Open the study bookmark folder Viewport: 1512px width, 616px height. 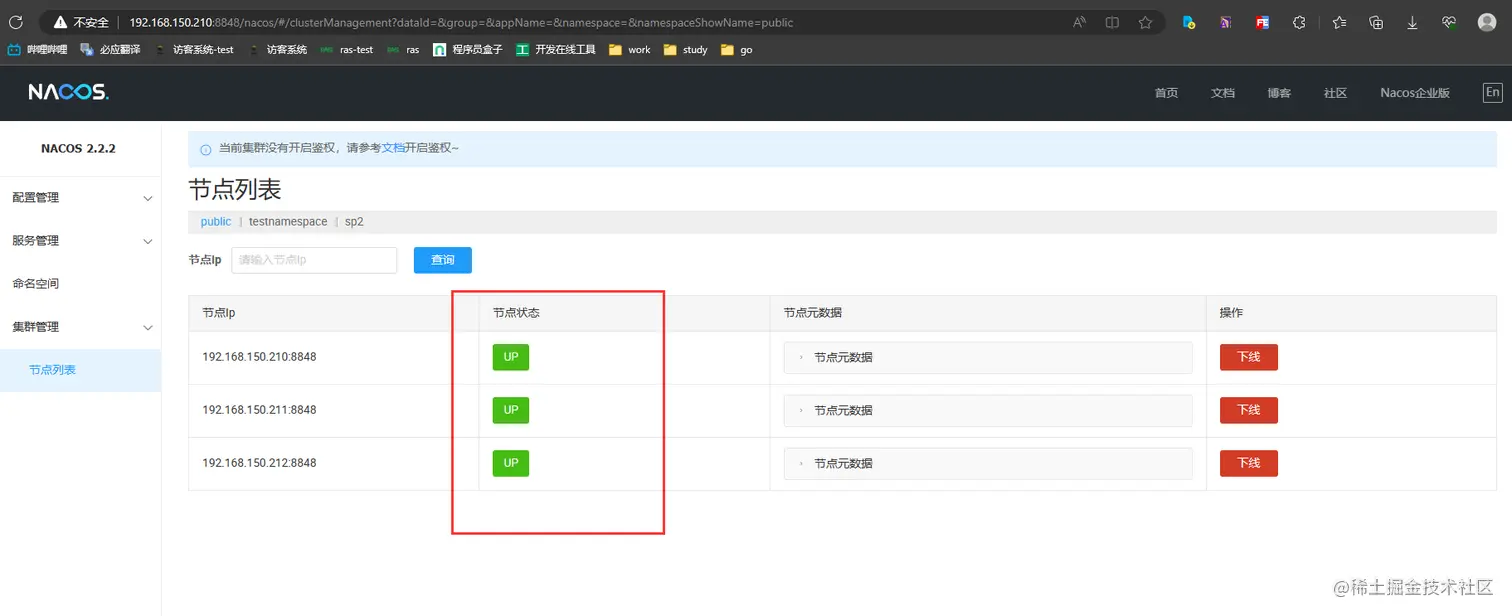(x=685, y=49)
